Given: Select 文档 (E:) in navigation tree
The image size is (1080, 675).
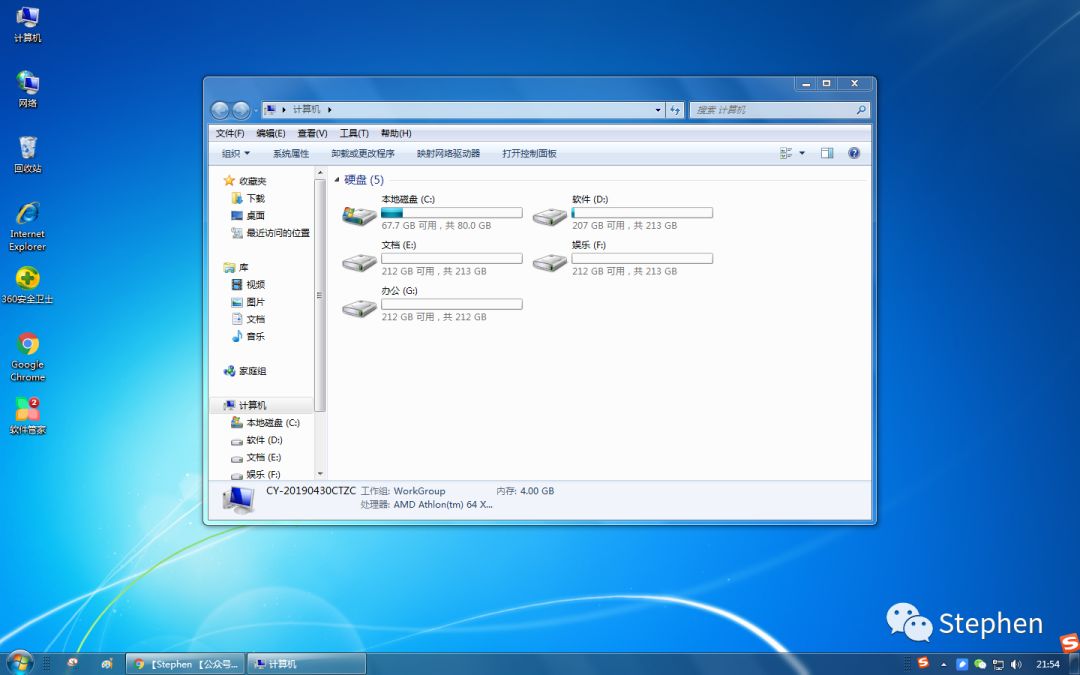Looking at the screenshot, I should click(256, 457).
